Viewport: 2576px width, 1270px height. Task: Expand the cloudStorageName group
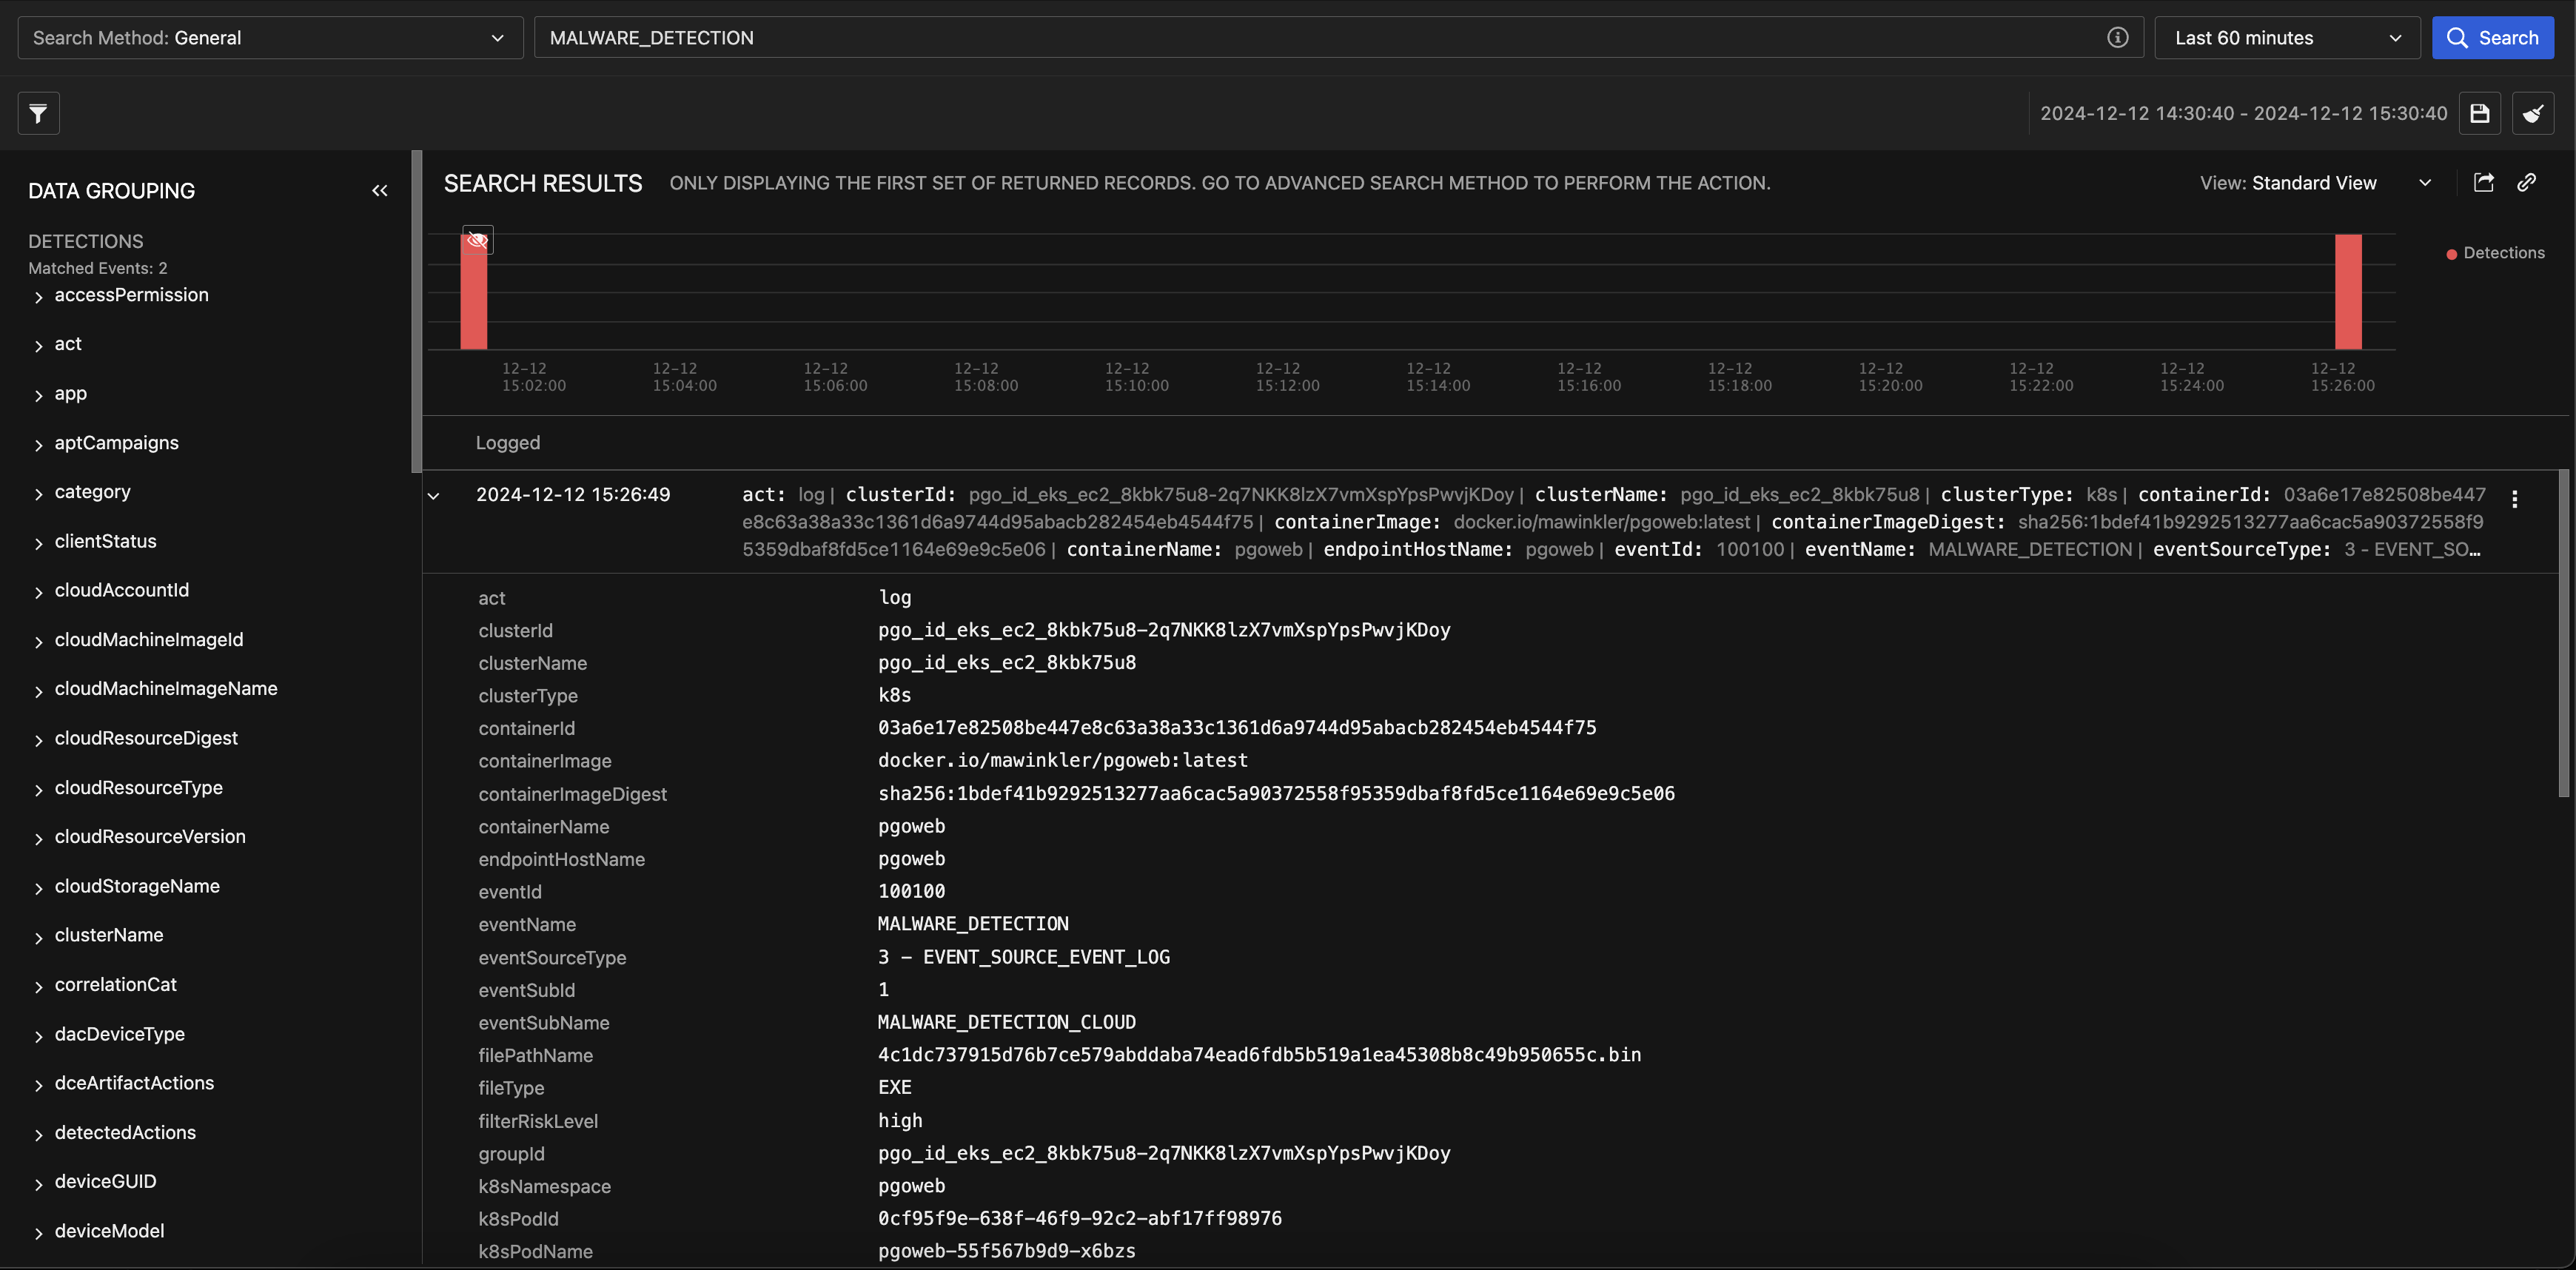click(38, 888)
